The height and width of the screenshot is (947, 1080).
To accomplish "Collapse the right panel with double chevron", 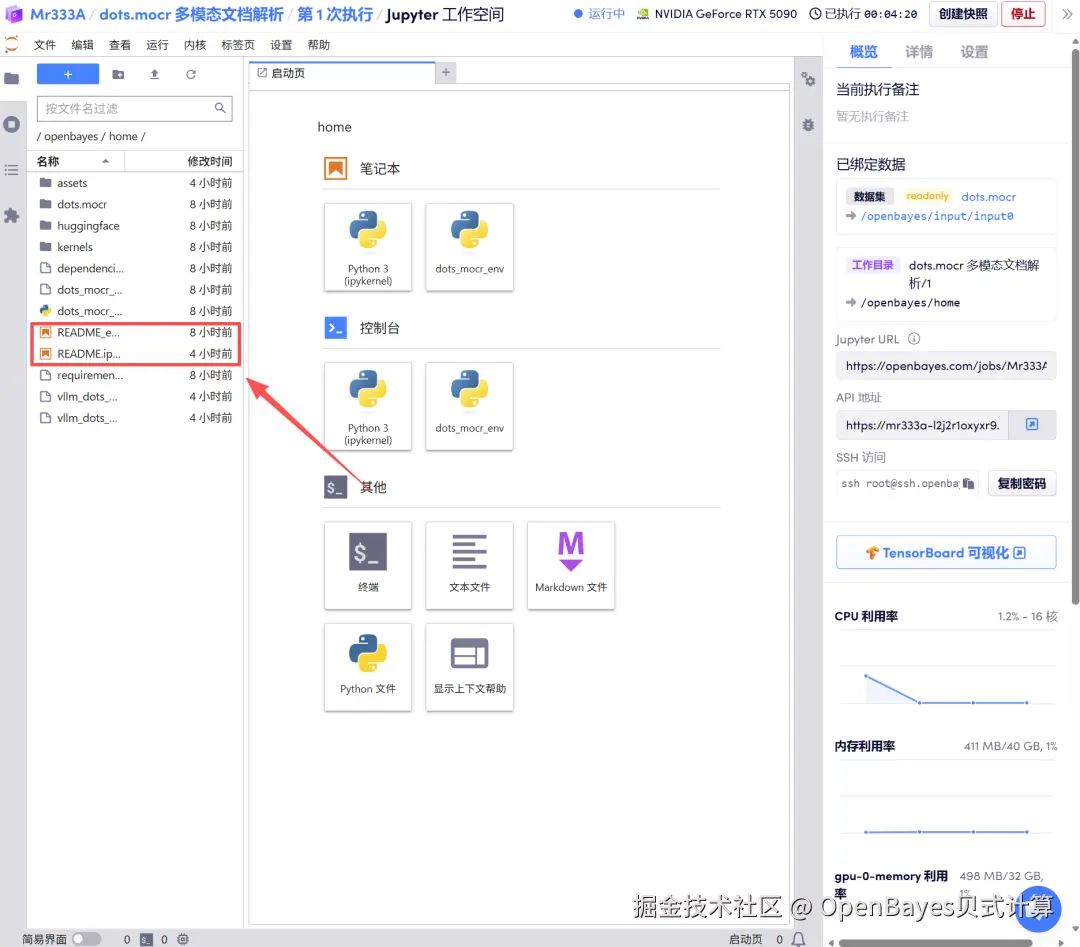I will [x=1066, y=14].
